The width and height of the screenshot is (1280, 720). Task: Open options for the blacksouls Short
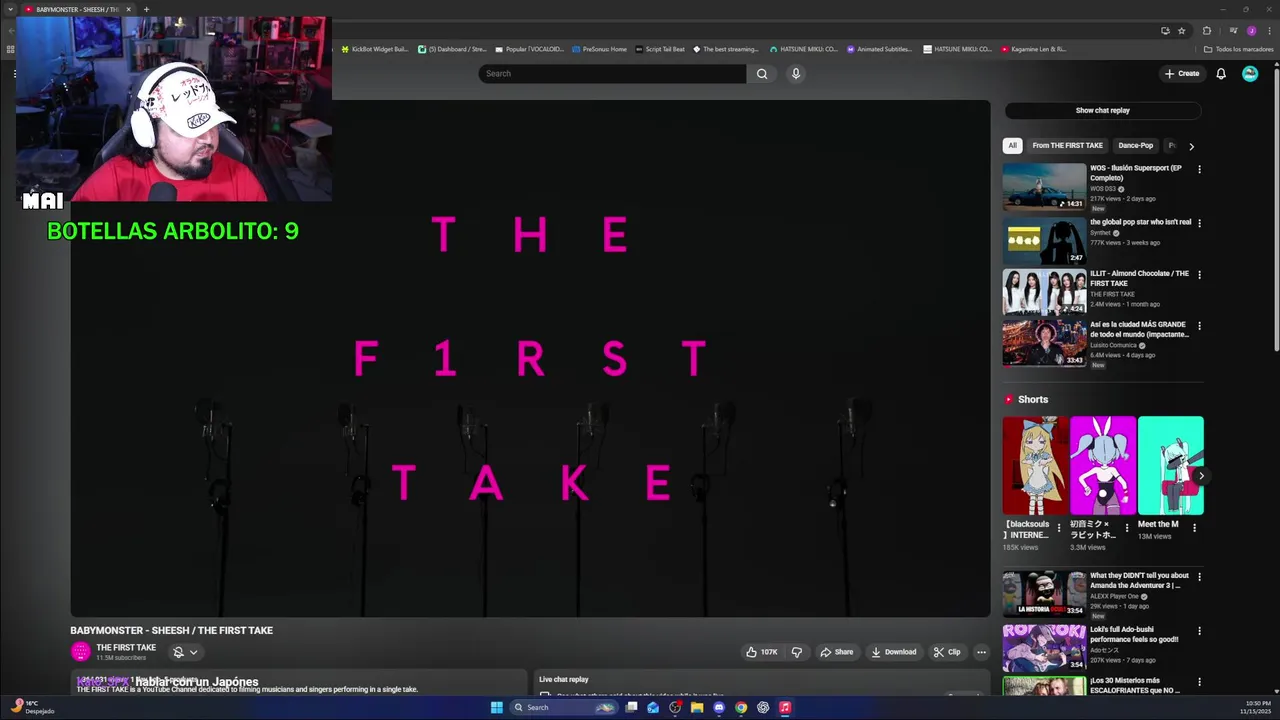(1059, 528)
